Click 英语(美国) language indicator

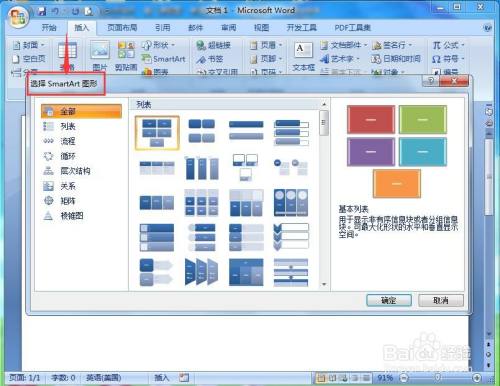click(x=104, y=378)
